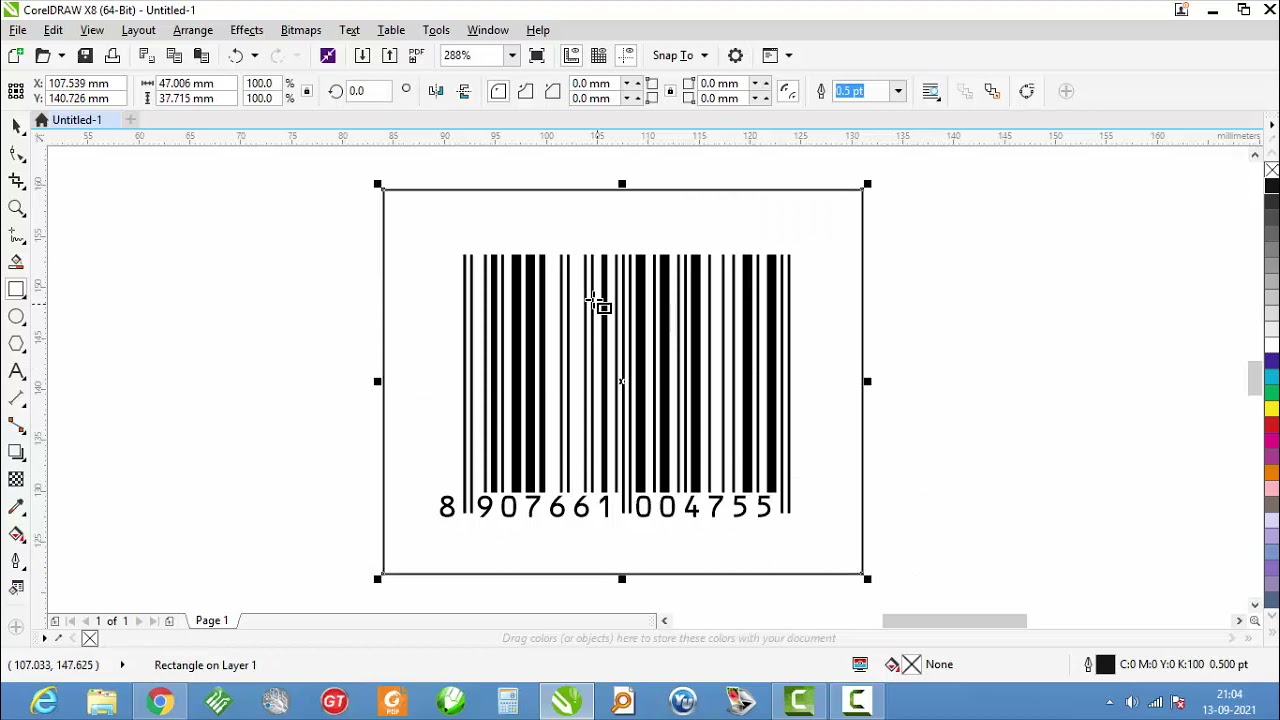Select the Shape edit tool
Viewport: 1280px width, 720px height.
(x=16, y=153)
